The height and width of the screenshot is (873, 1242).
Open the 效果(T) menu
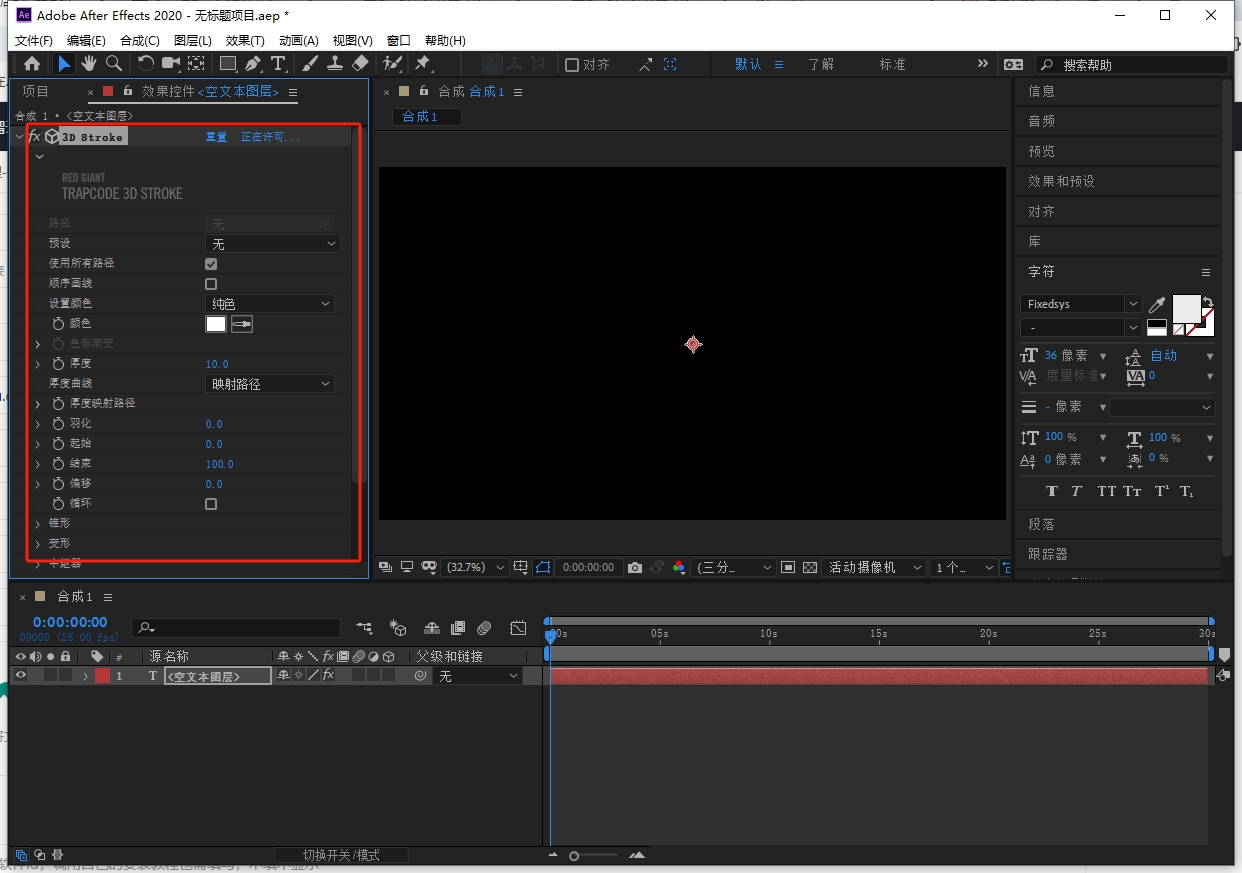tap(245, 41)
